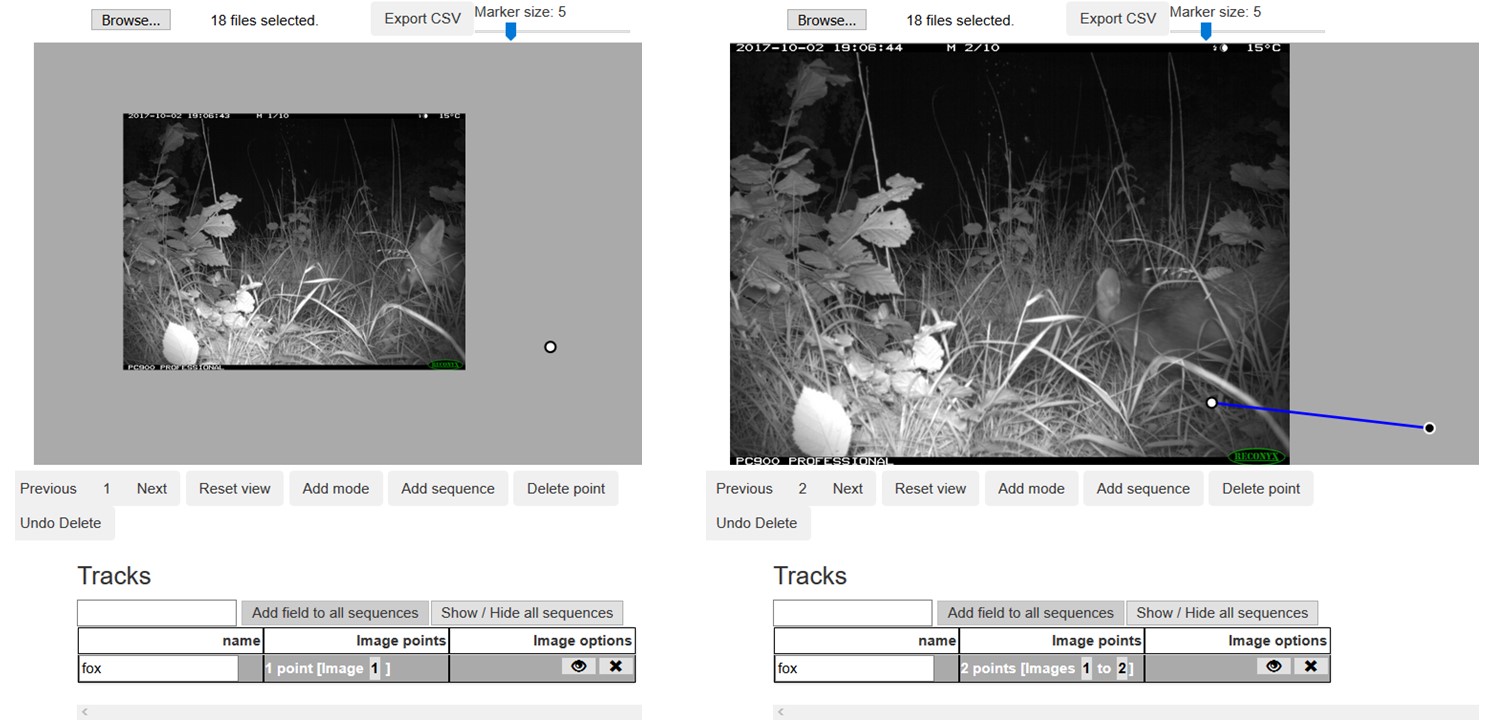This screenshot has width=1512, height=720.
Task: Click left scroll arrow under left table
Action: pos(85,712)
